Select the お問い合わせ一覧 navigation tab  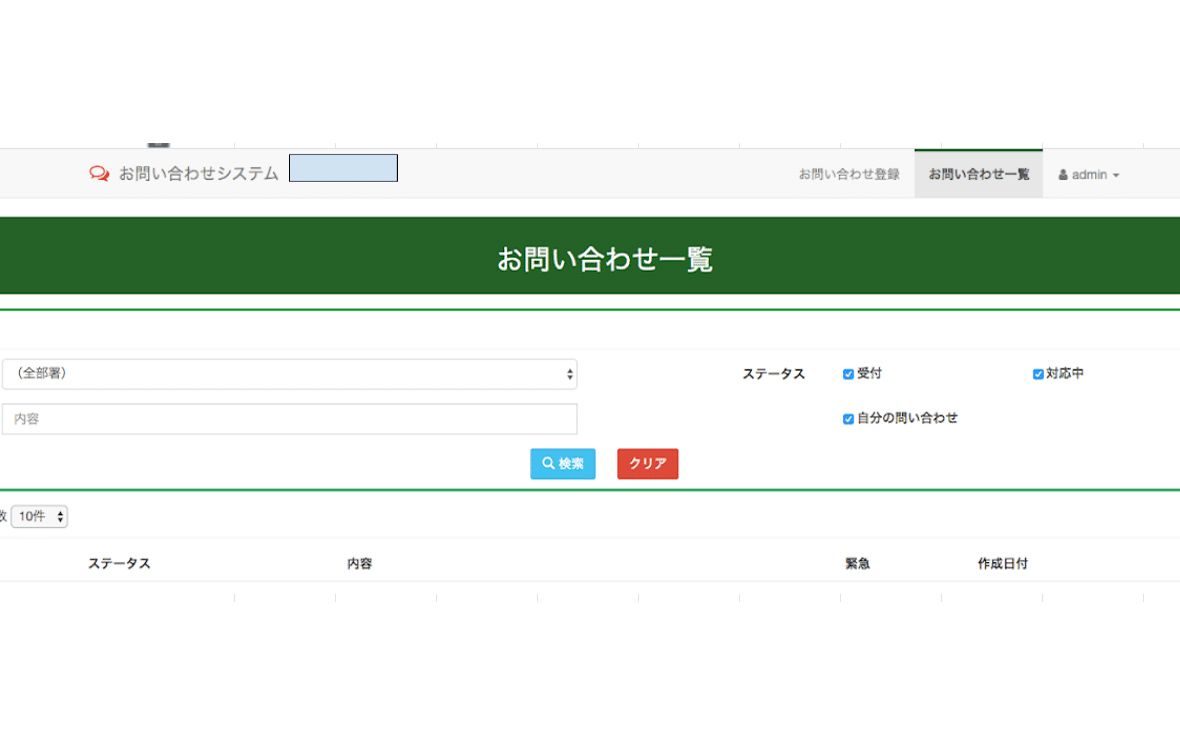tap(978, 174)
